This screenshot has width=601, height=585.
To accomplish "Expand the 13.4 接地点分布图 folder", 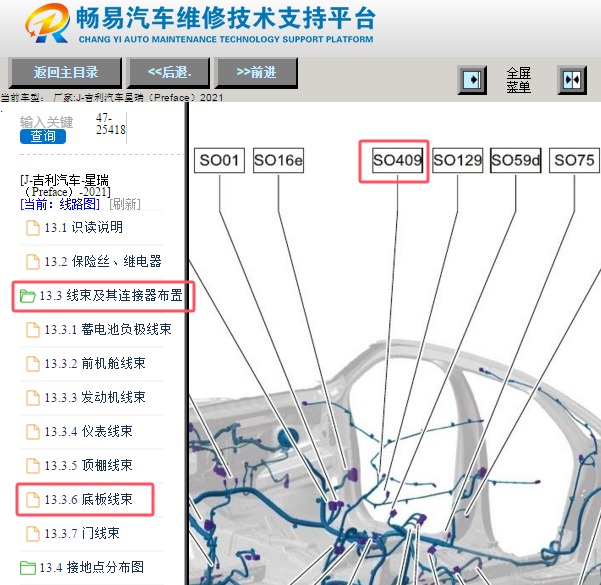I will click(28, 568).
